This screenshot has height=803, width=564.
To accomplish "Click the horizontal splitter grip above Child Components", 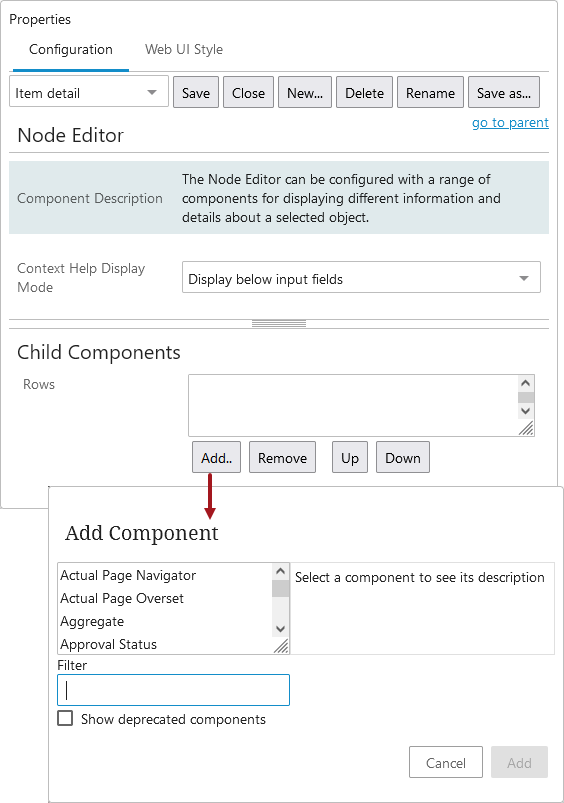I will (x=279, y=324).
